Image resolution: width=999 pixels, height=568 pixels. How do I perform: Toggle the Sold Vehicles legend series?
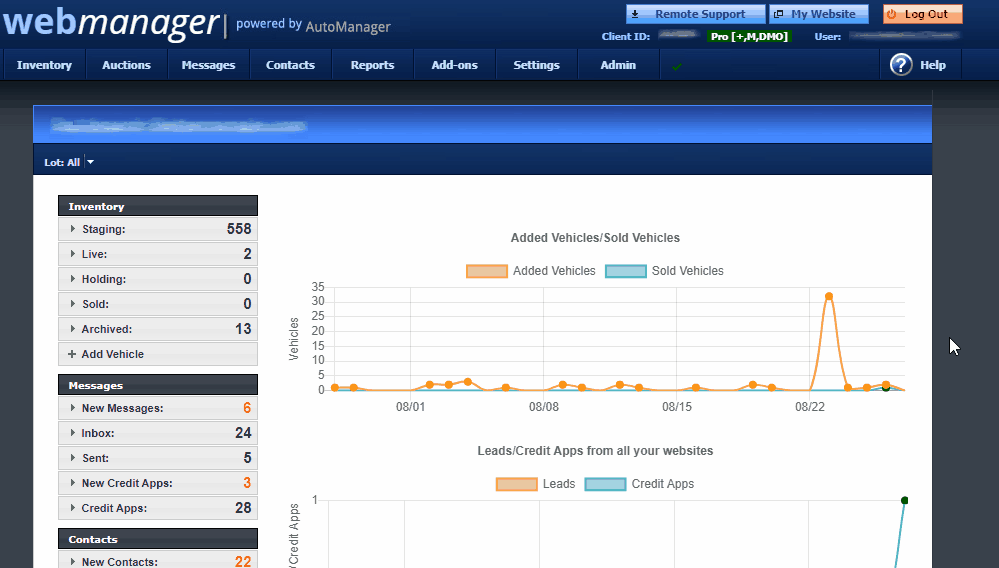coord(665,271)
